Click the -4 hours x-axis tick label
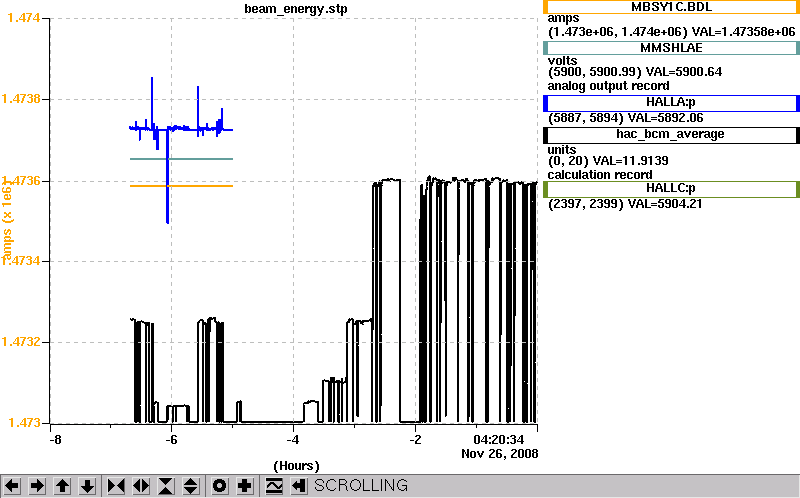Viewport: 800px width, 498px height. click(292, 439)
